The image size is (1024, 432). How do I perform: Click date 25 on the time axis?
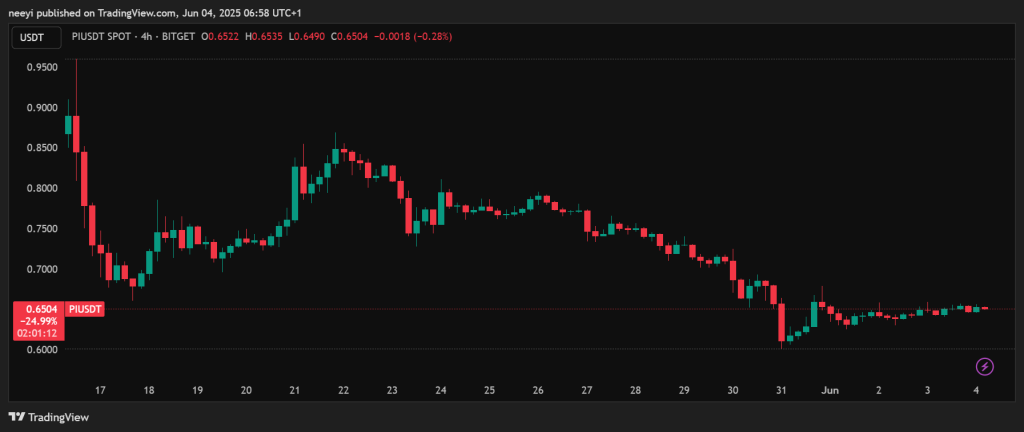pyautogui.click(x=490, y=390)
